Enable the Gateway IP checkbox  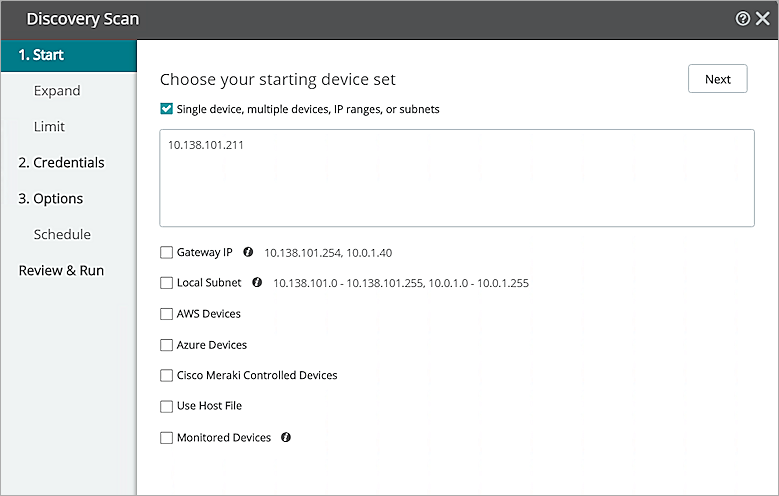pos(166,253)
